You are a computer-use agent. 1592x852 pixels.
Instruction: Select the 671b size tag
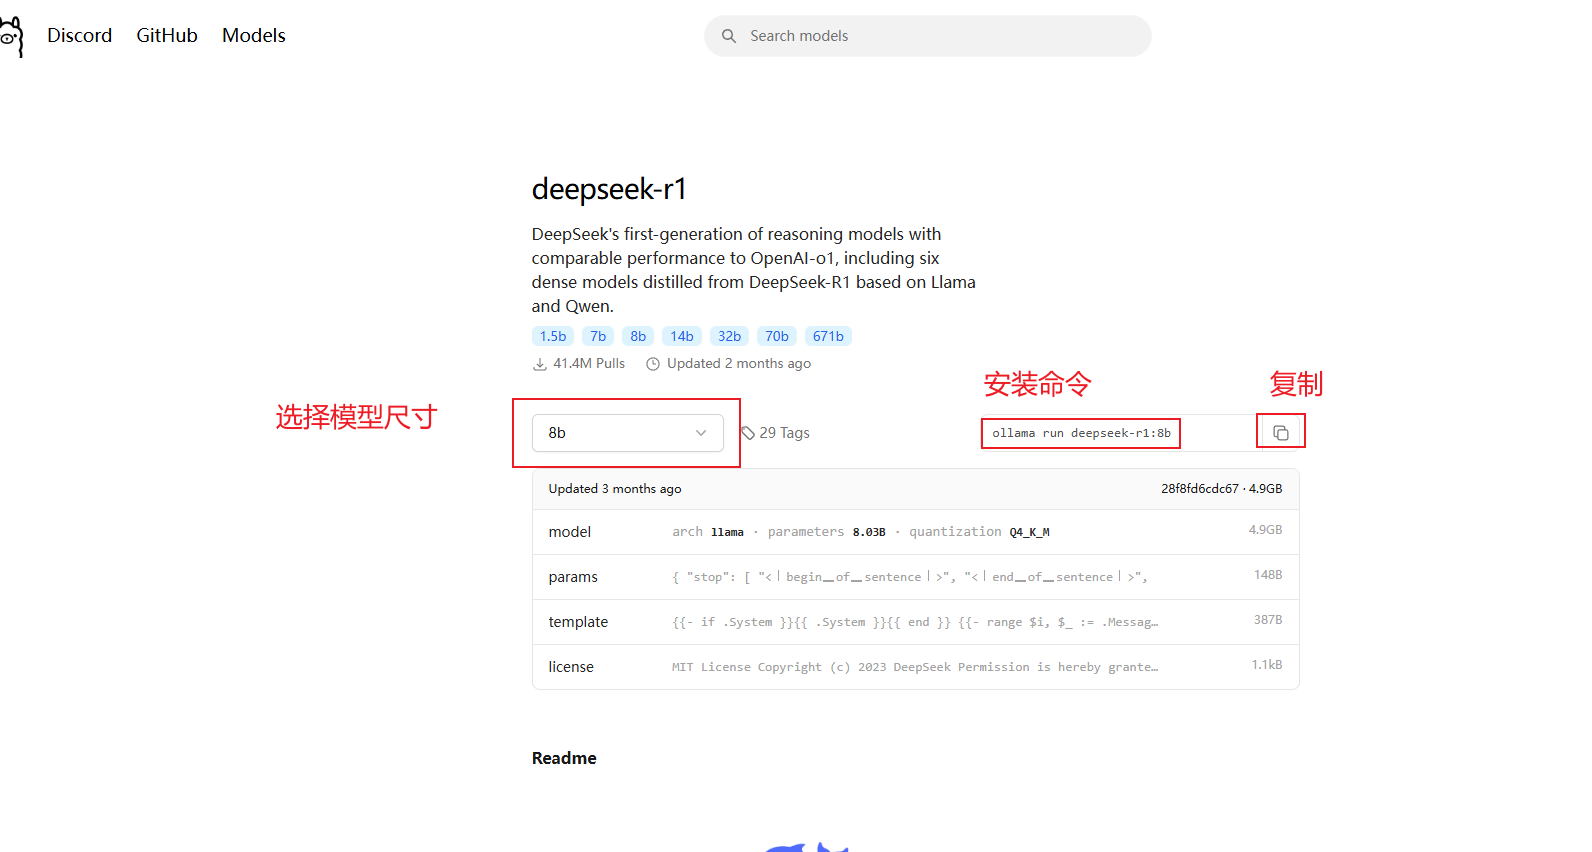[828, 336]
